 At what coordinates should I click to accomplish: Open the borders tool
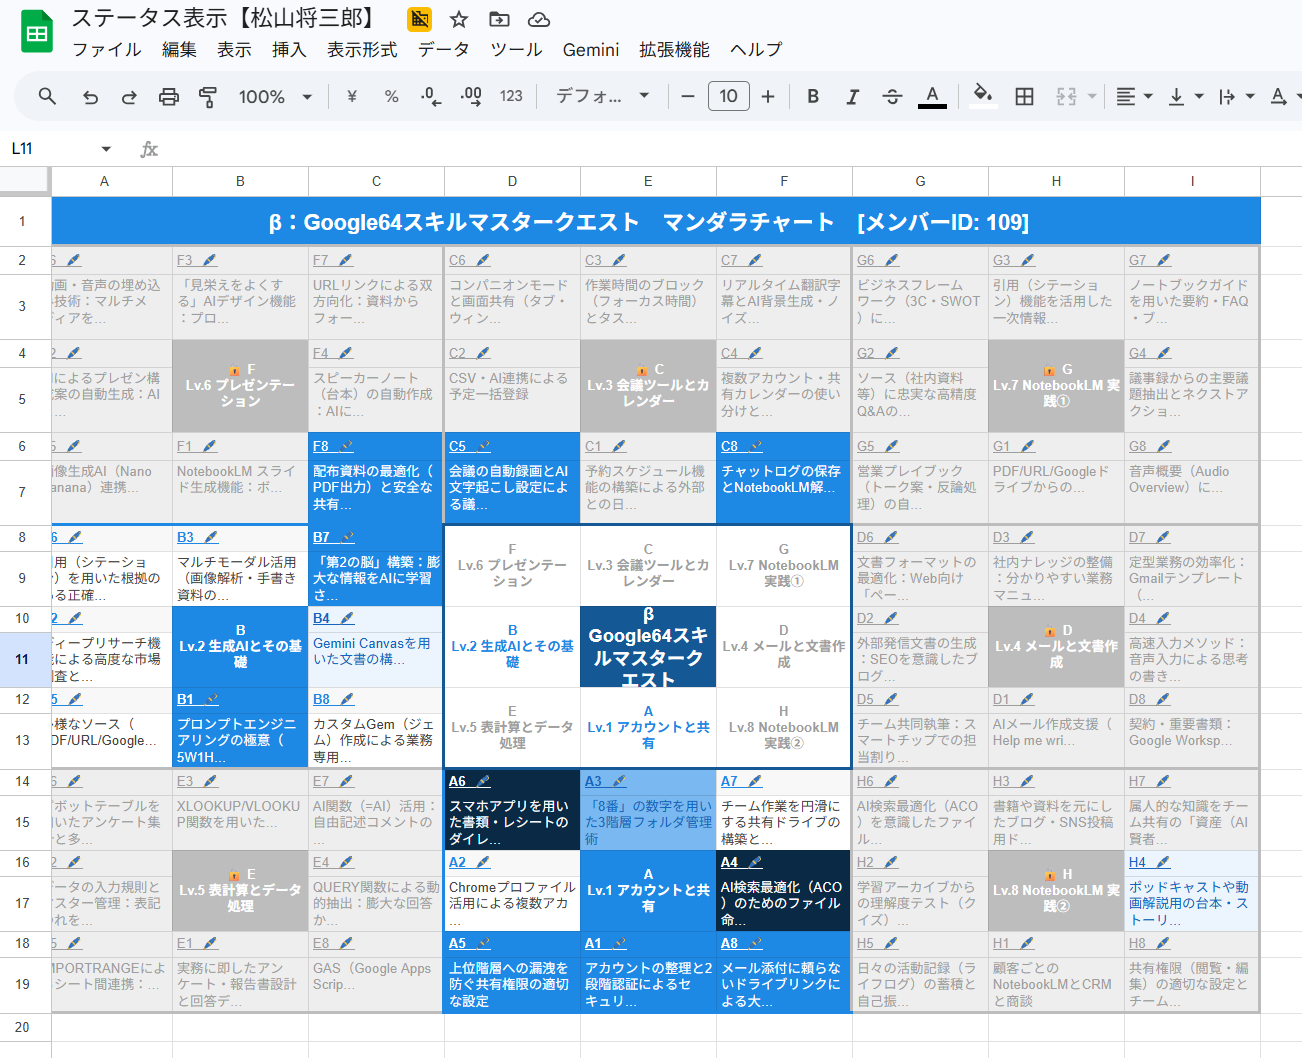pyautogui.click(x=1024, y=96)
